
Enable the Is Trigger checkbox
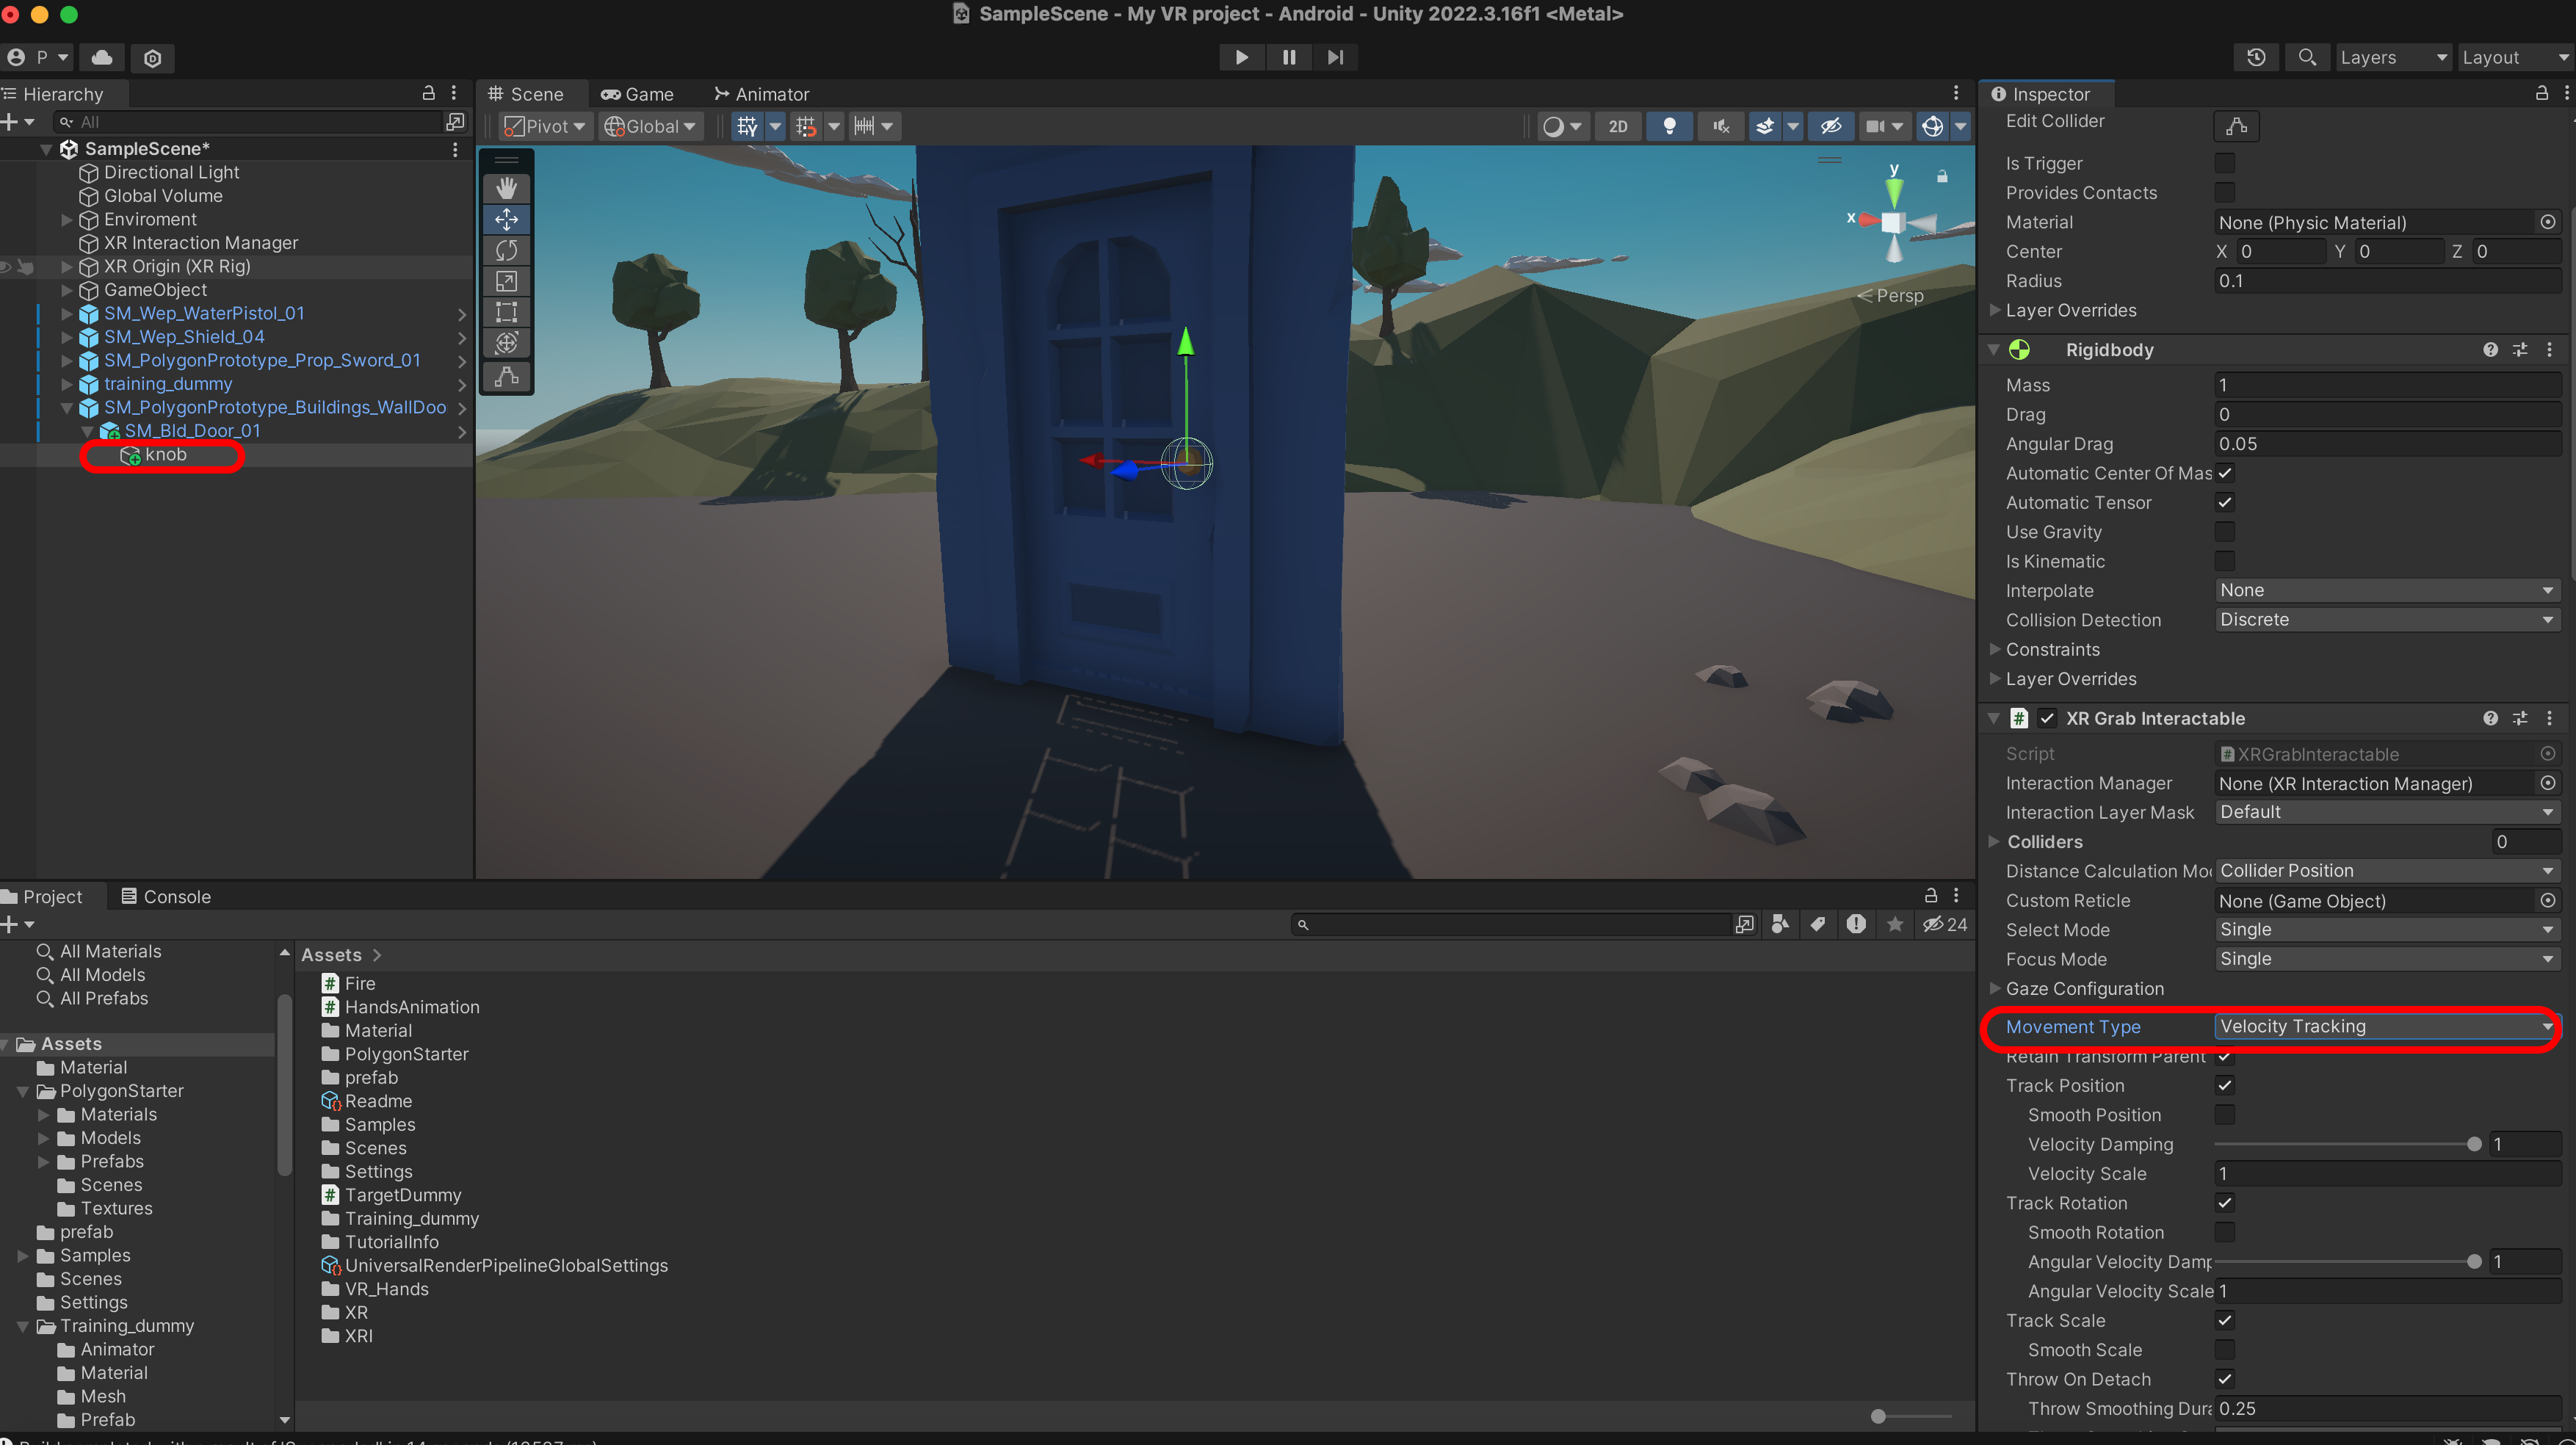point(2224,163)
